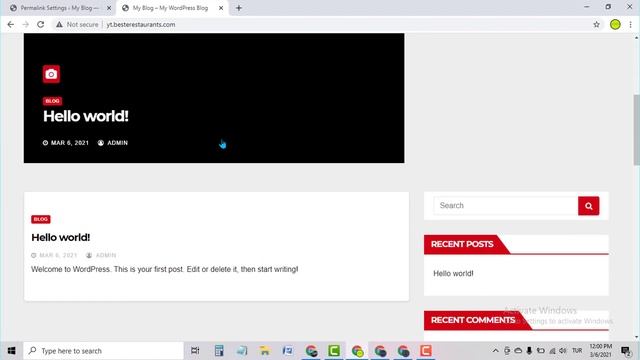Open BLOG category badge on featured banner

click(x=52, y=101)
